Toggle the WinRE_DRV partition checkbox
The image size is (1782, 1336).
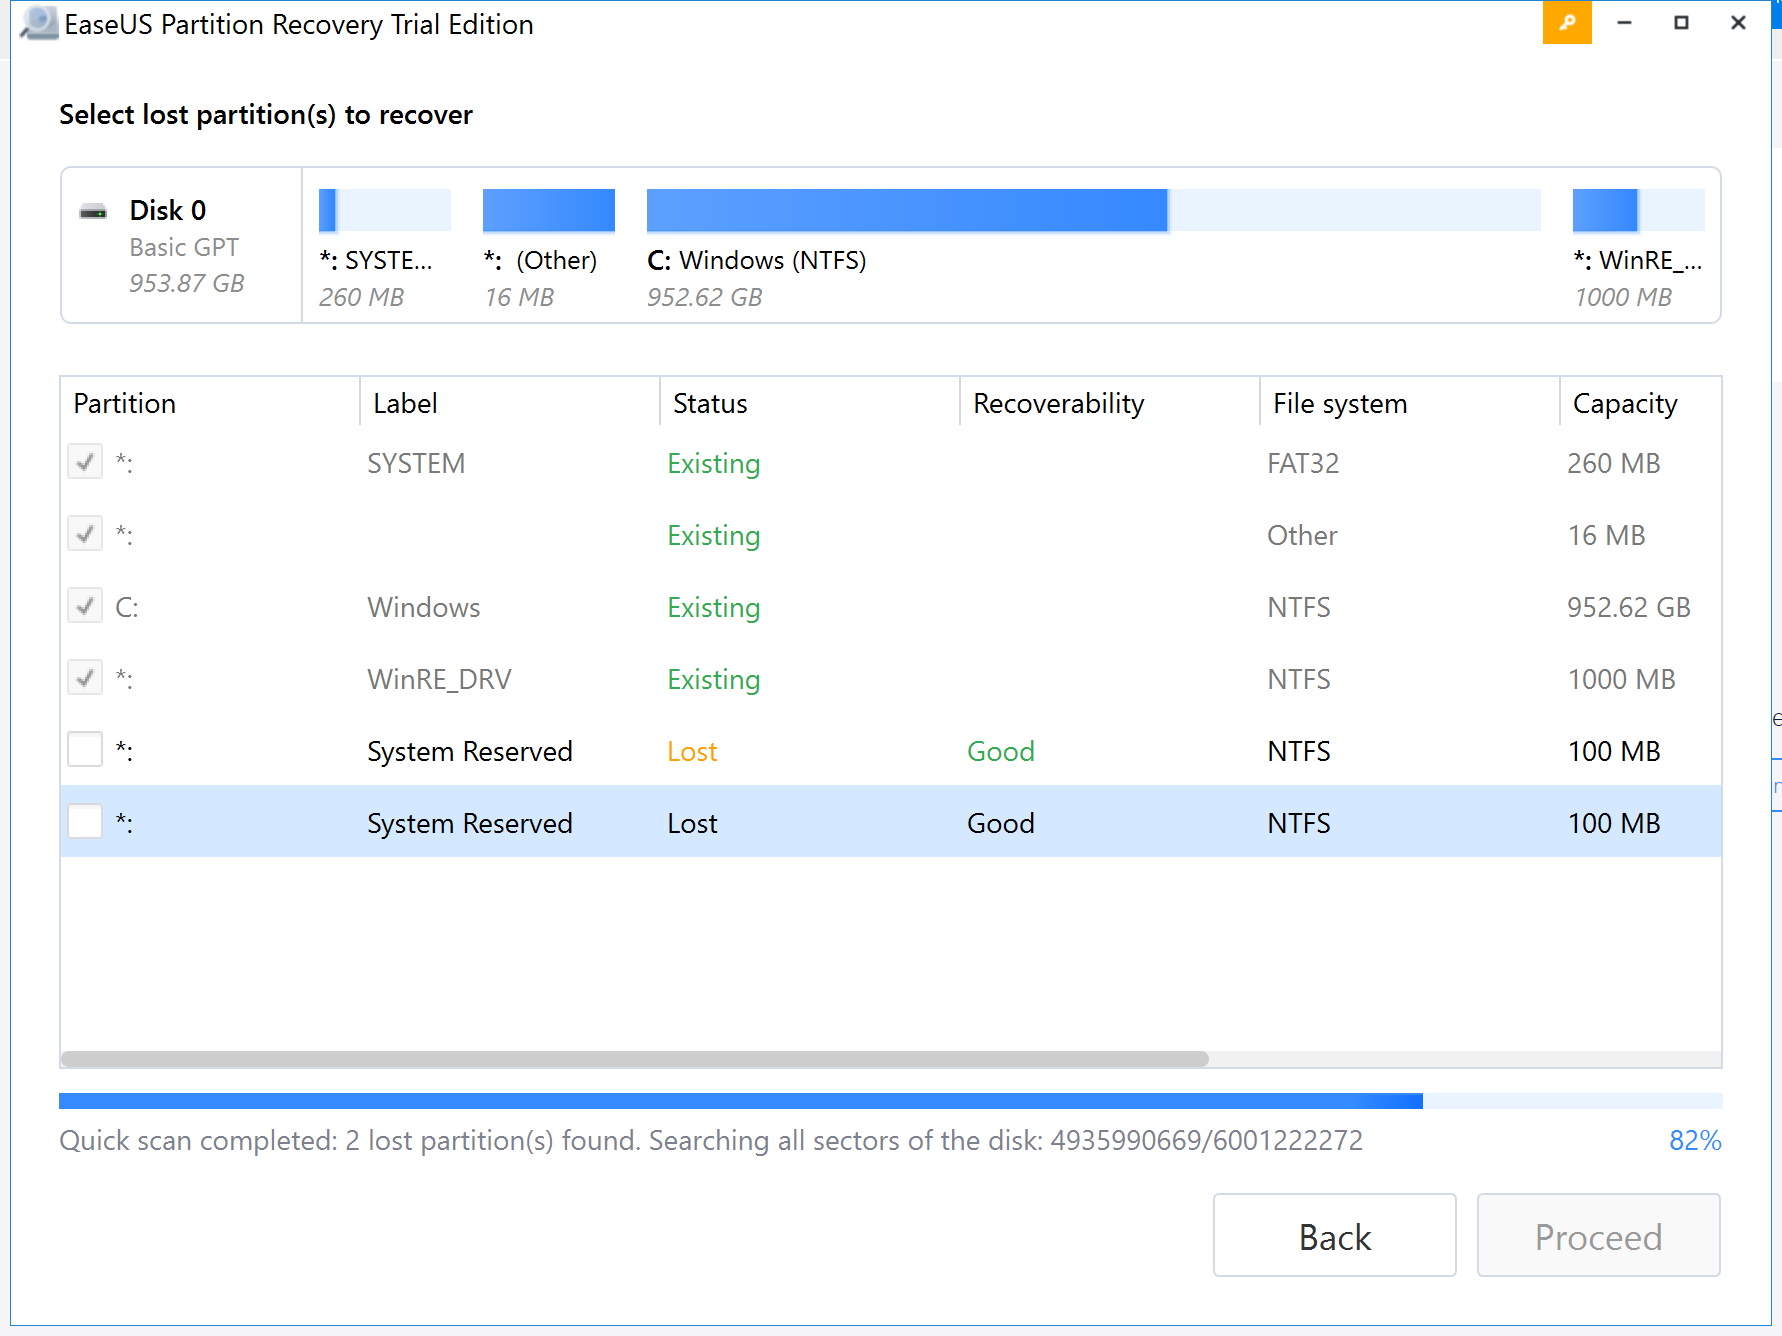coord(85,678)
